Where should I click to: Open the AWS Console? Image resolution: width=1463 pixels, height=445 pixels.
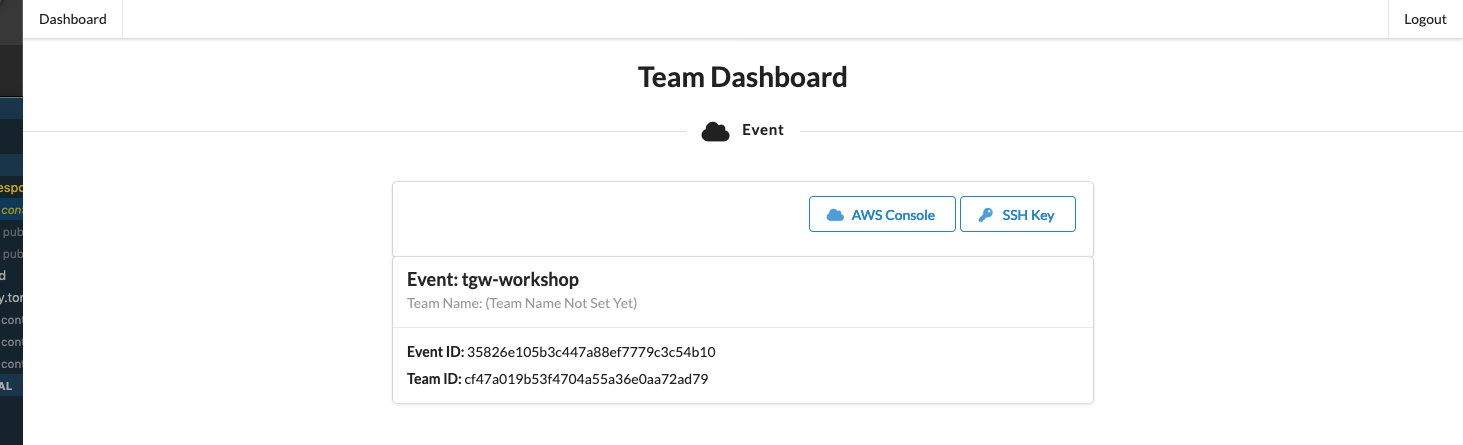coord(881,215)
